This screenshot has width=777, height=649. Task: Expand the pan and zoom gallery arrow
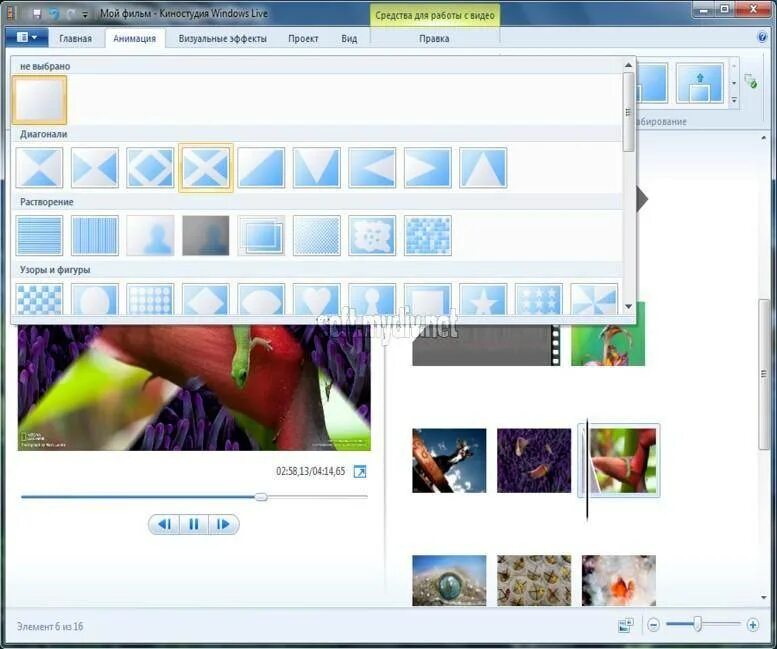tap(734, 101)
